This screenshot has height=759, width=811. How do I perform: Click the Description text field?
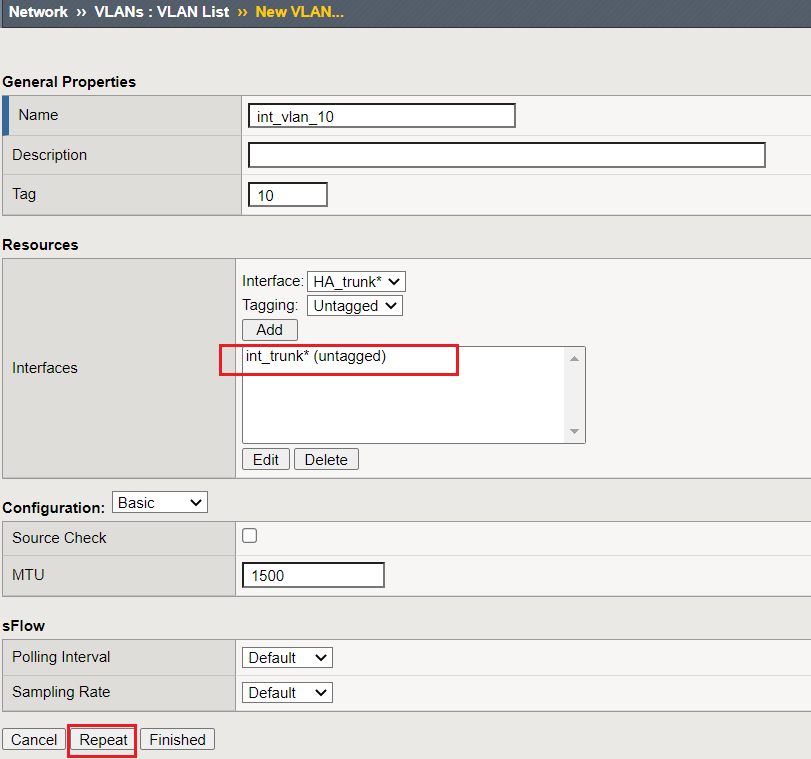coord(507,155)
